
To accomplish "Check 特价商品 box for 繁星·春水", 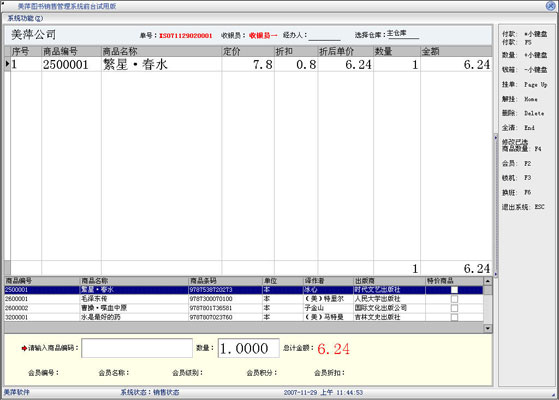I will click(454, 290).
